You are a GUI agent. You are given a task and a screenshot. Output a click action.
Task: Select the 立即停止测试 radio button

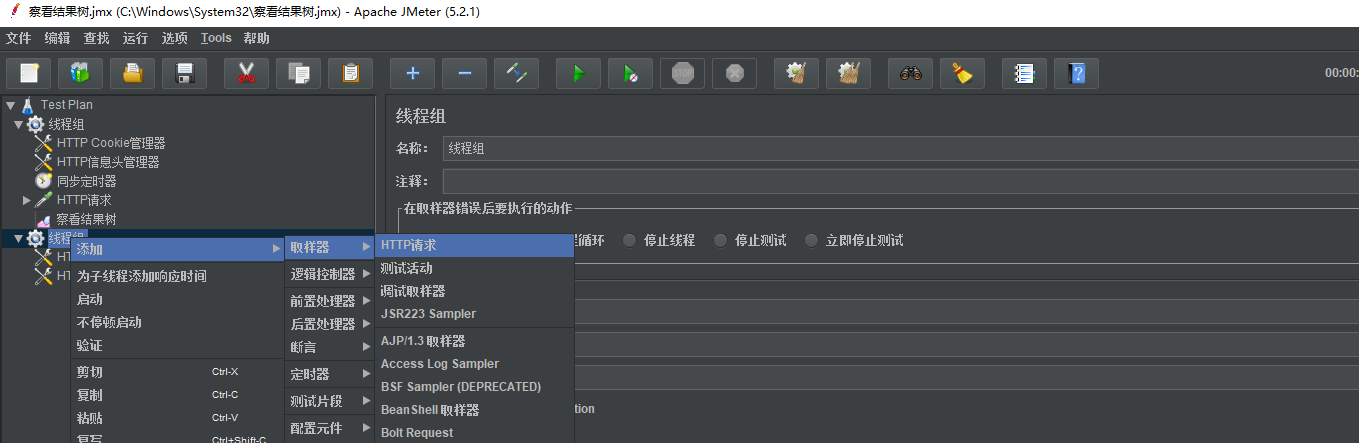811,240
